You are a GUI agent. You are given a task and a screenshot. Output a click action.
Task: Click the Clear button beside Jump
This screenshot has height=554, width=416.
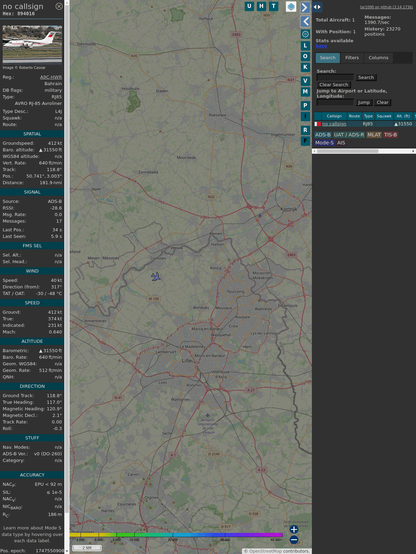pyautogui.click(x=382, y=102)
